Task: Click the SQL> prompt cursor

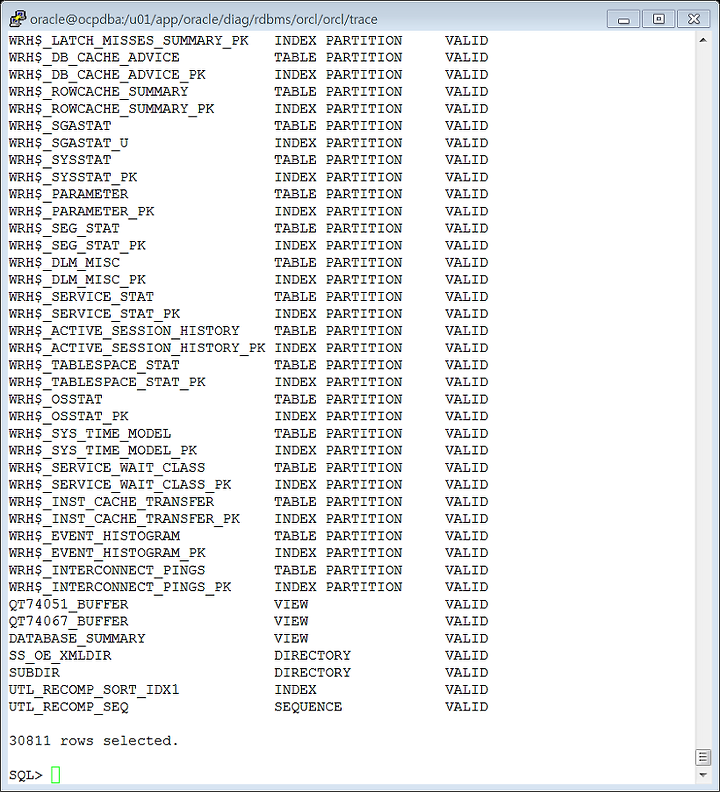Action: (56, 774)
